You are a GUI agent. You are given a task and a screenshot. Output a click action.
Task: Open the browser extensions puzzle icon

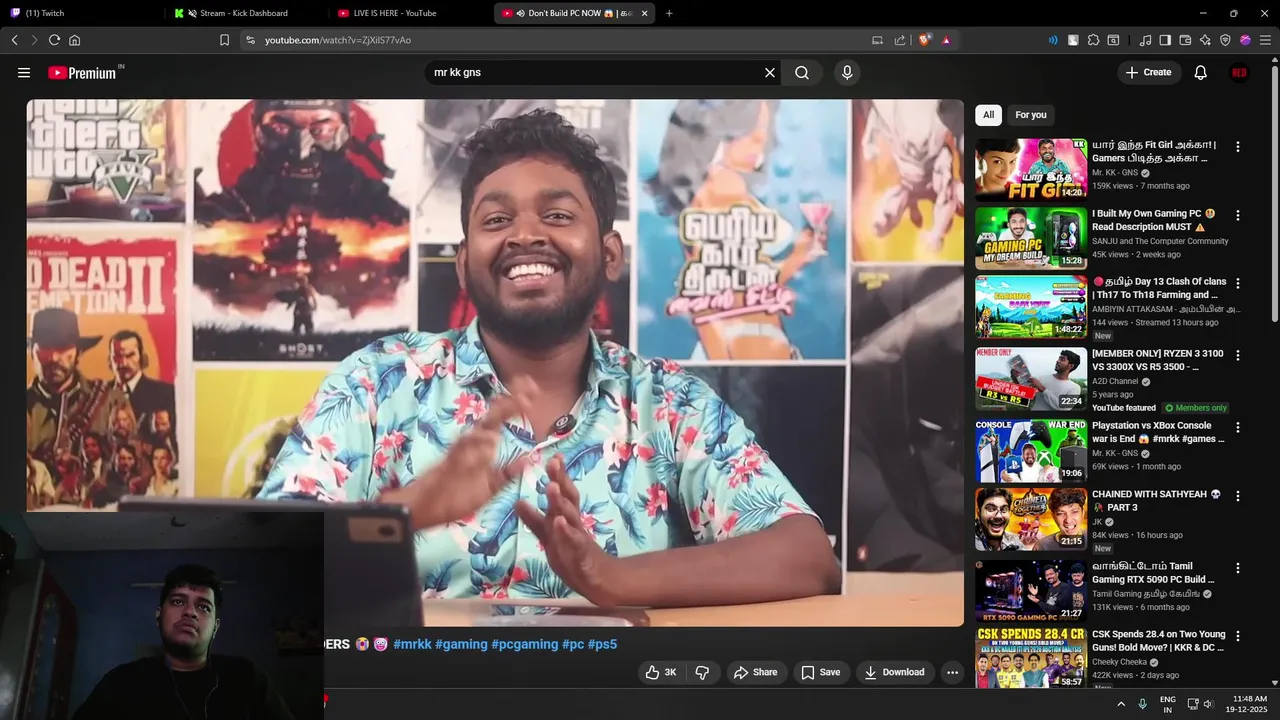(x=1093, y=40)
